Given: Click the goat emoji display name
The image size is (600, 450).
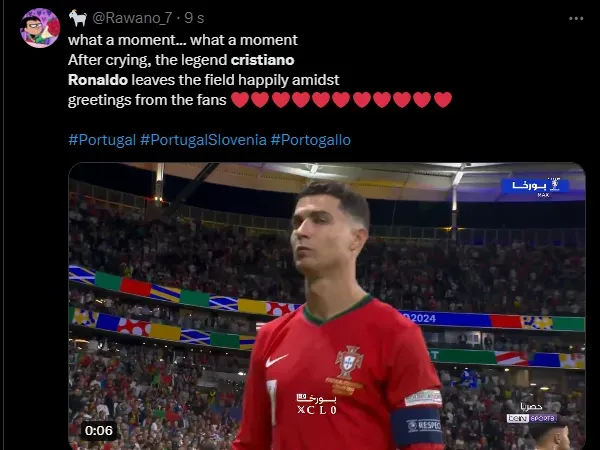Looking at the screenshot, I should click(78, 18).
